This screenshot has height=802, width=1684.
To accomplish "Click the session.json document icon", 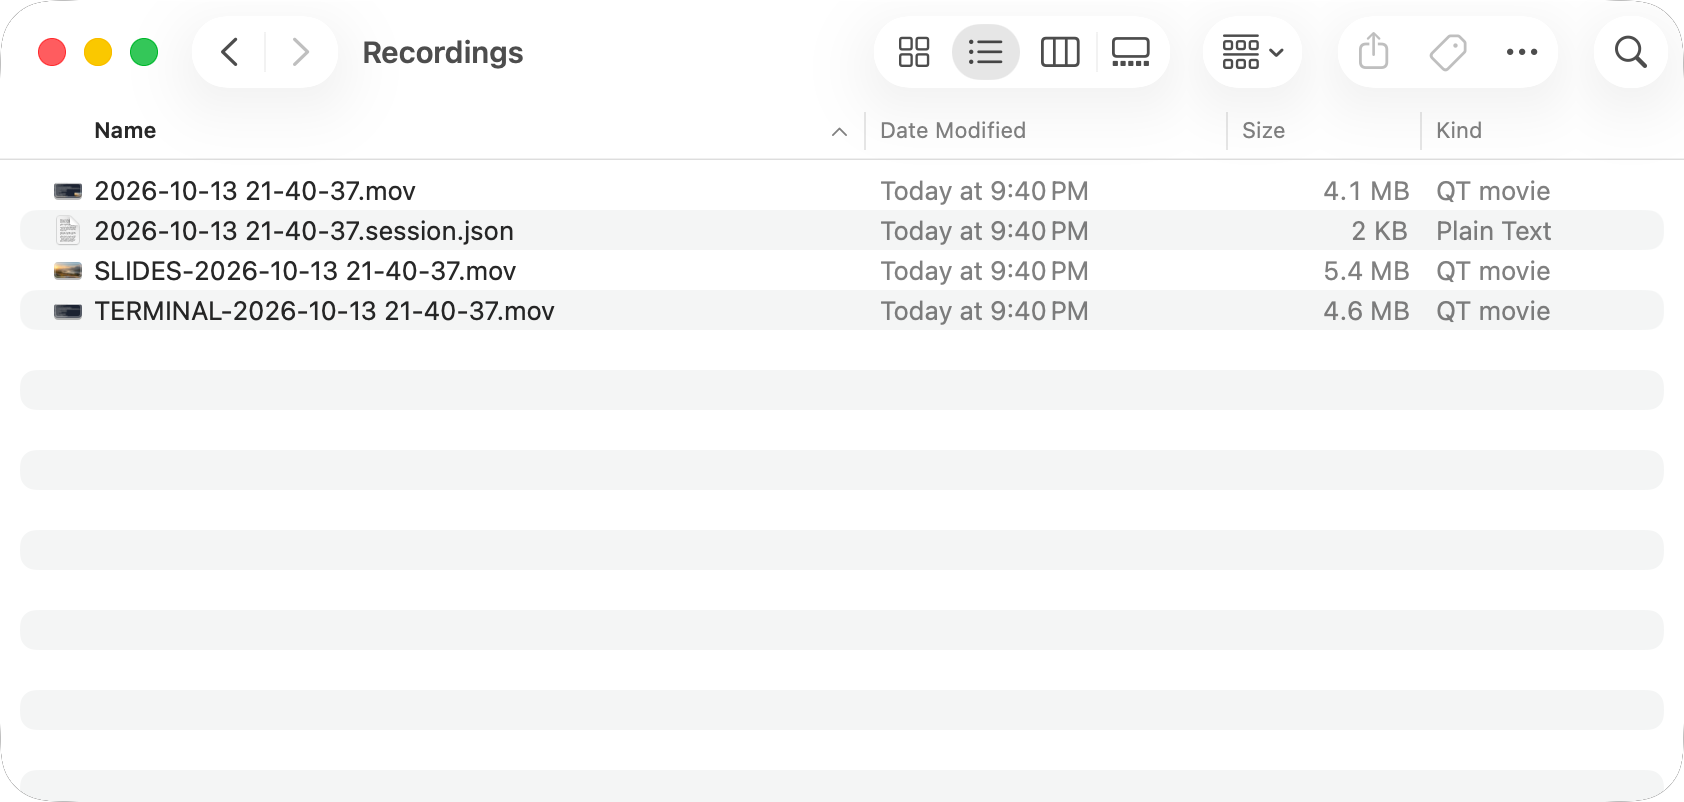I will pyautogui.click(x=67, y=230).
